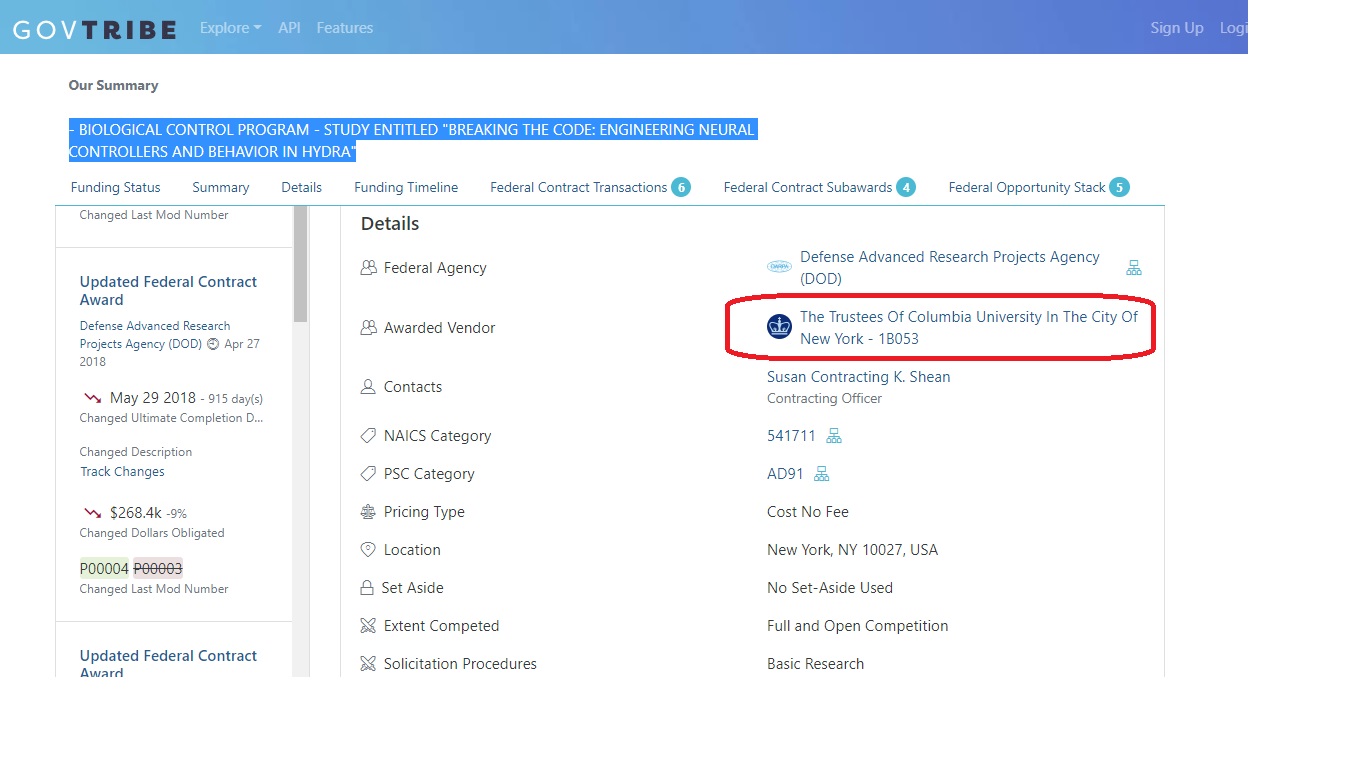Click the No Set-Aside Used value
Image resolution: width=1366 pixels, height=768 pixels.
pyautogui.click(x=830, y=588)
